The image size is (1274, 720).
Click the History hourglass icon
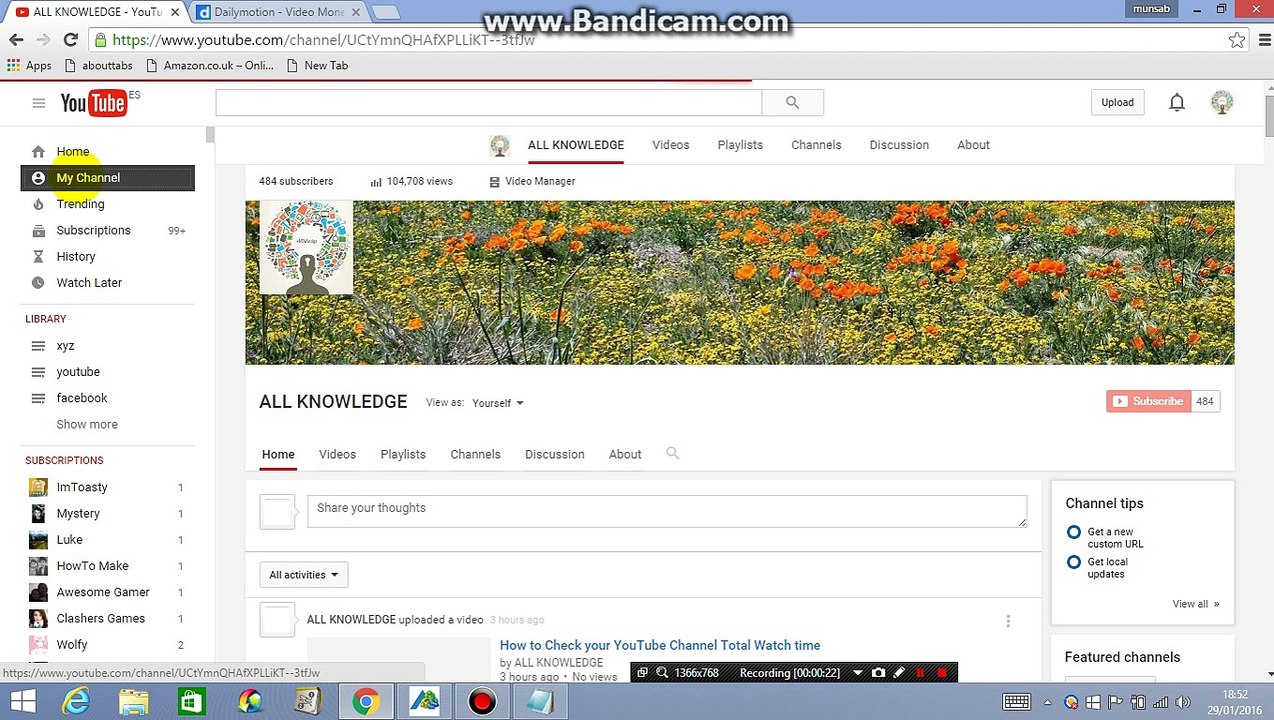coord(38,257)
